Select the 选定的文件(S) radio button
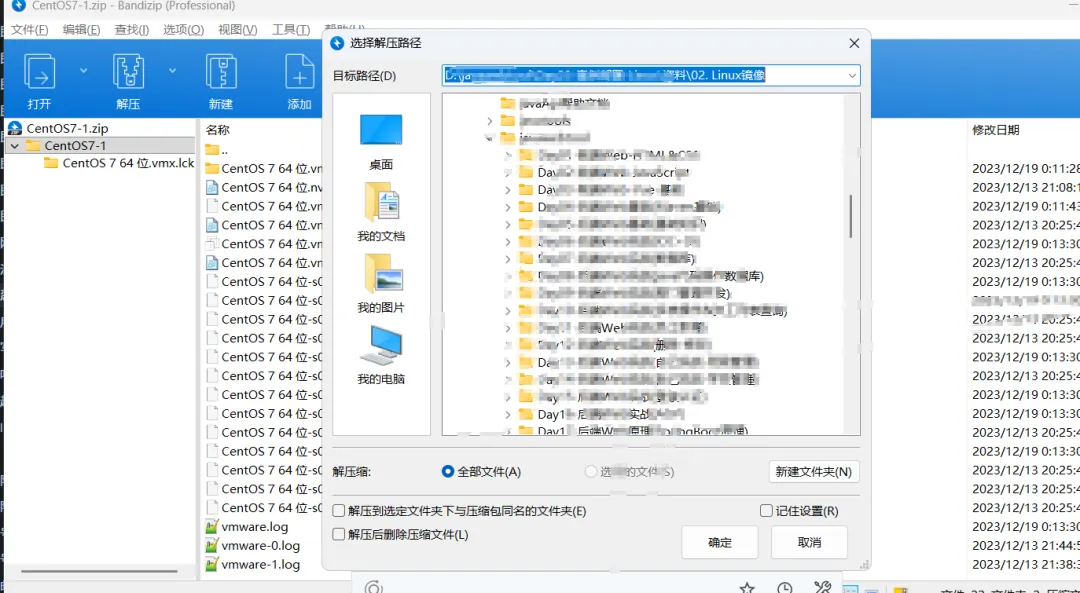The image size is (1080, 593). tap(590, 472)
